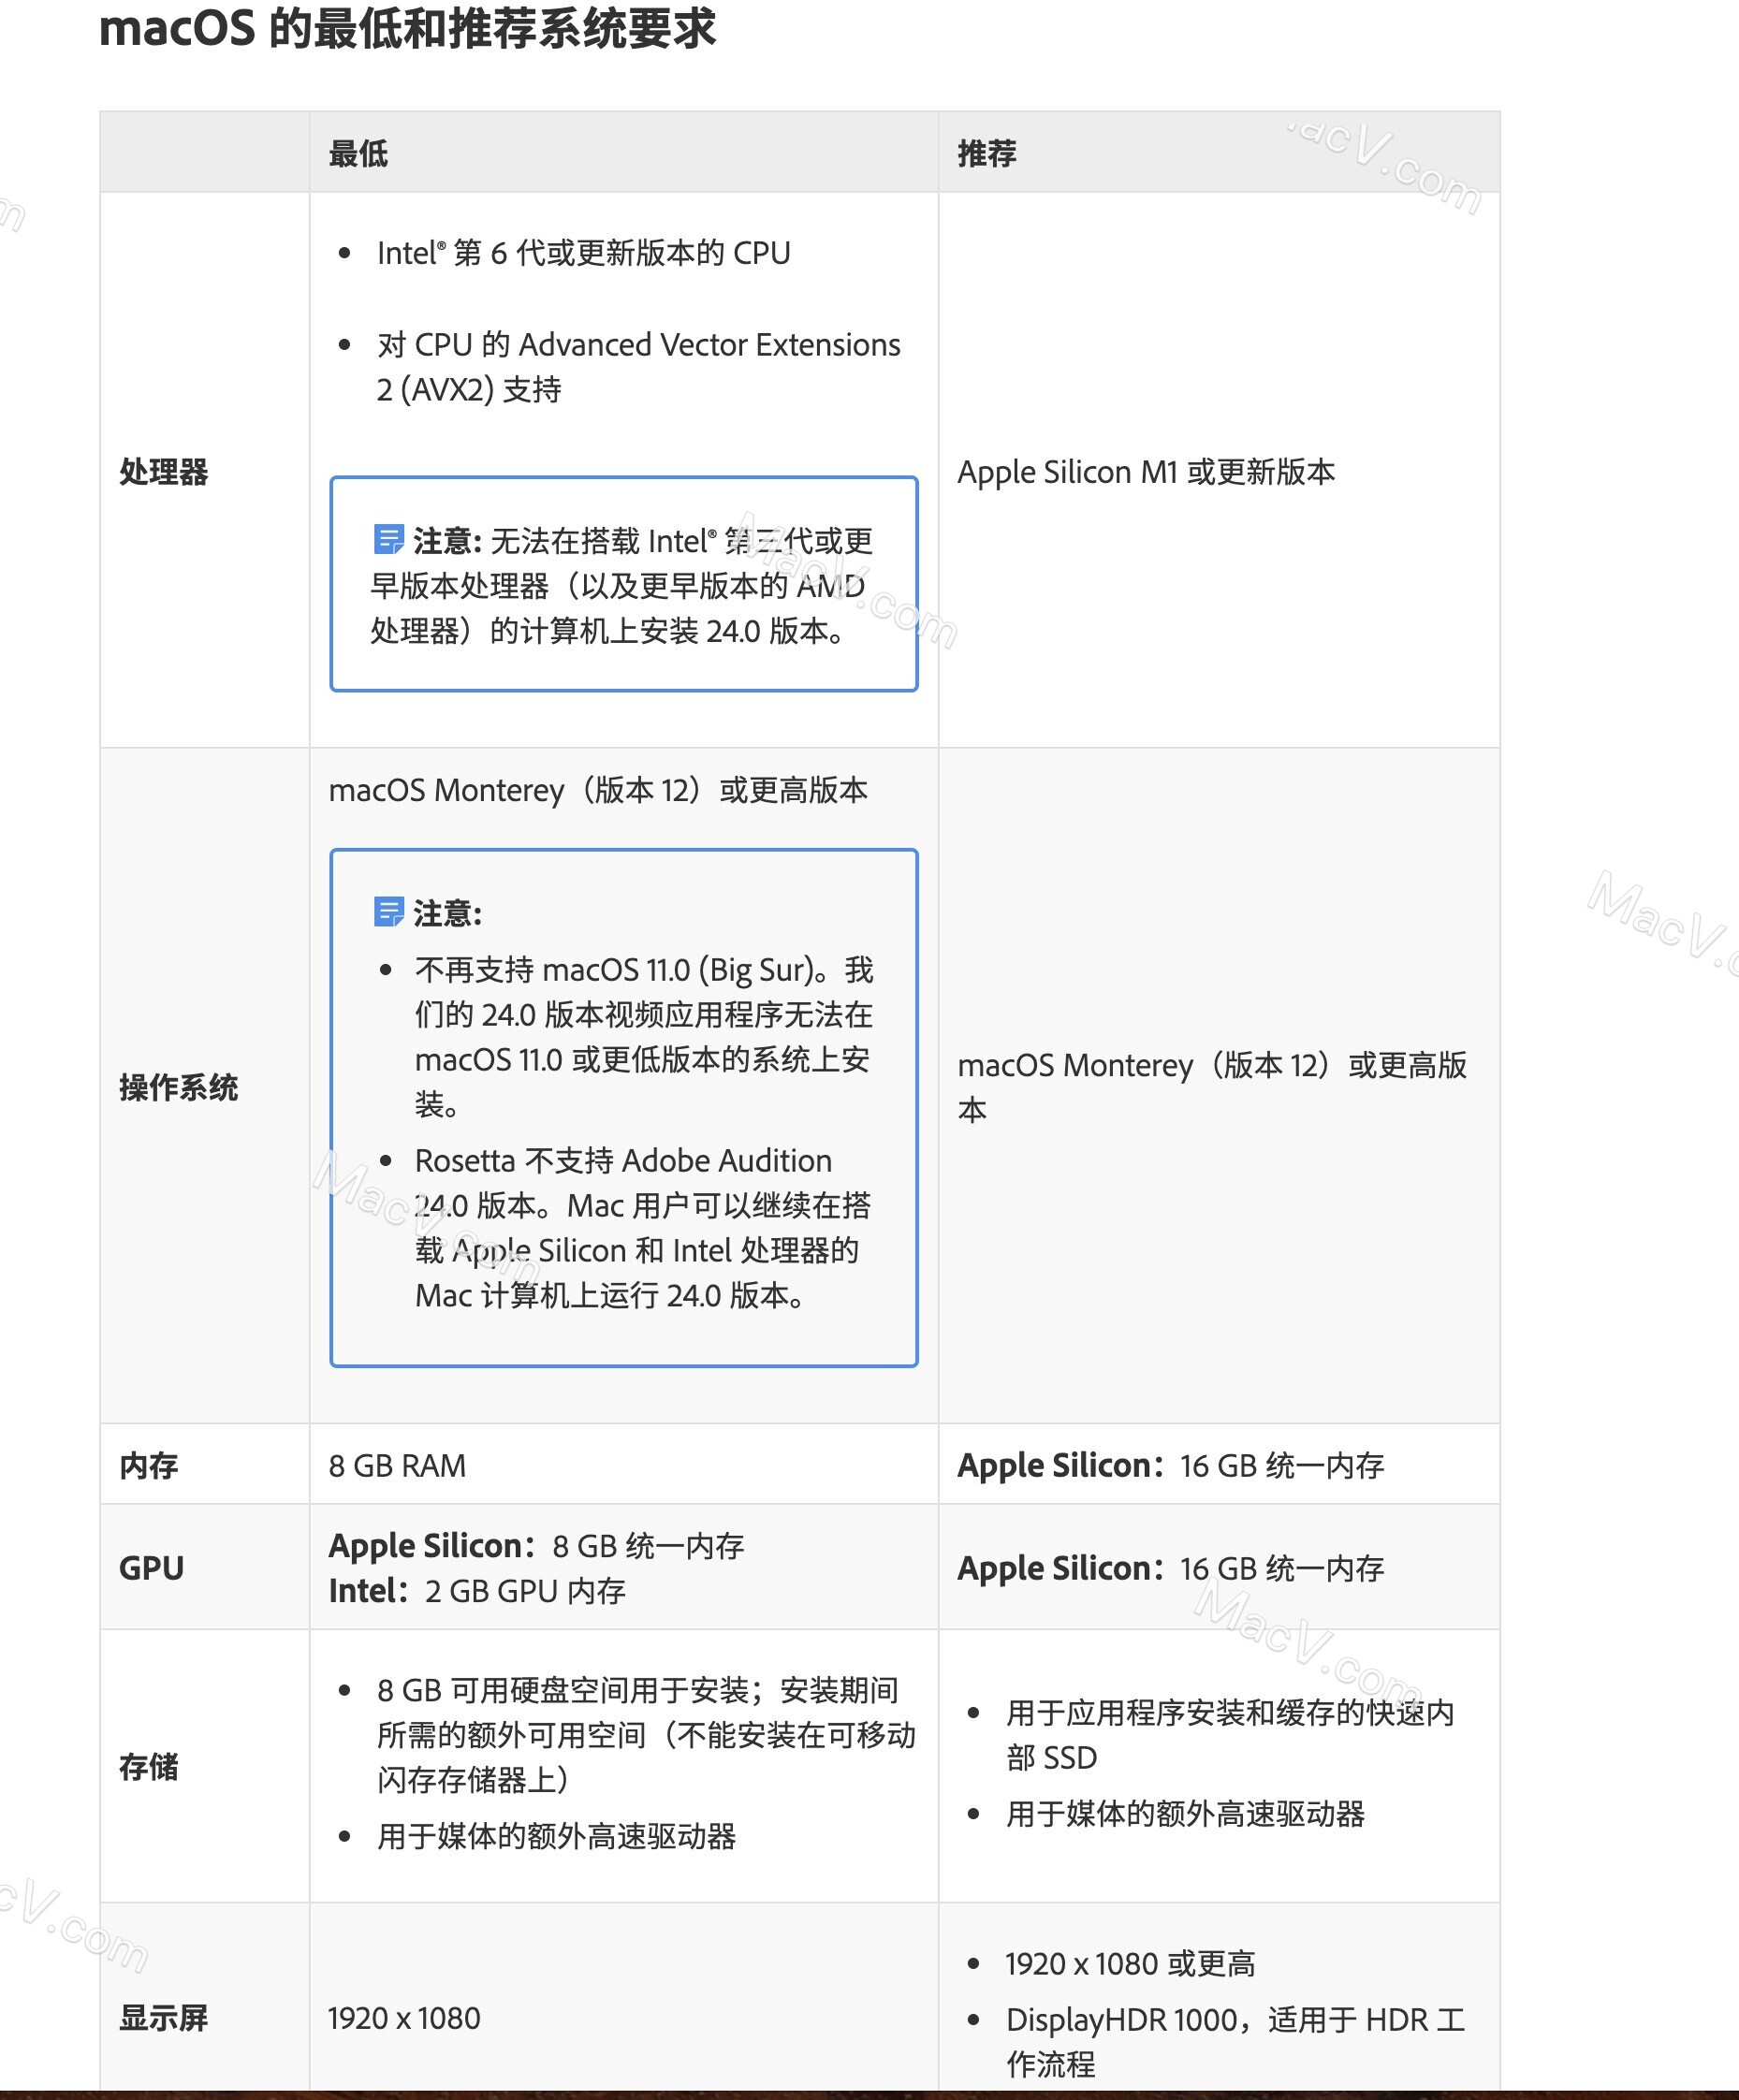Click the '显示屏' row label

pyautogui.click(x=164, y=2017)
